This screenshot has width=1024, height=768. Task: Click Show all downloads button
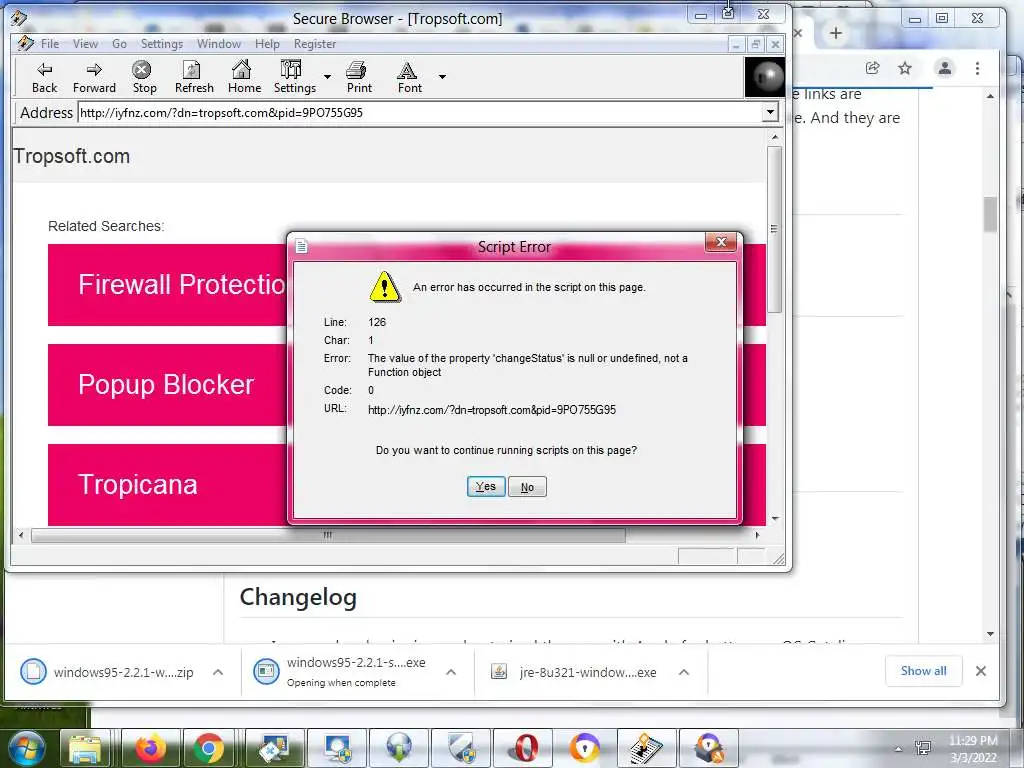(923, 671)
